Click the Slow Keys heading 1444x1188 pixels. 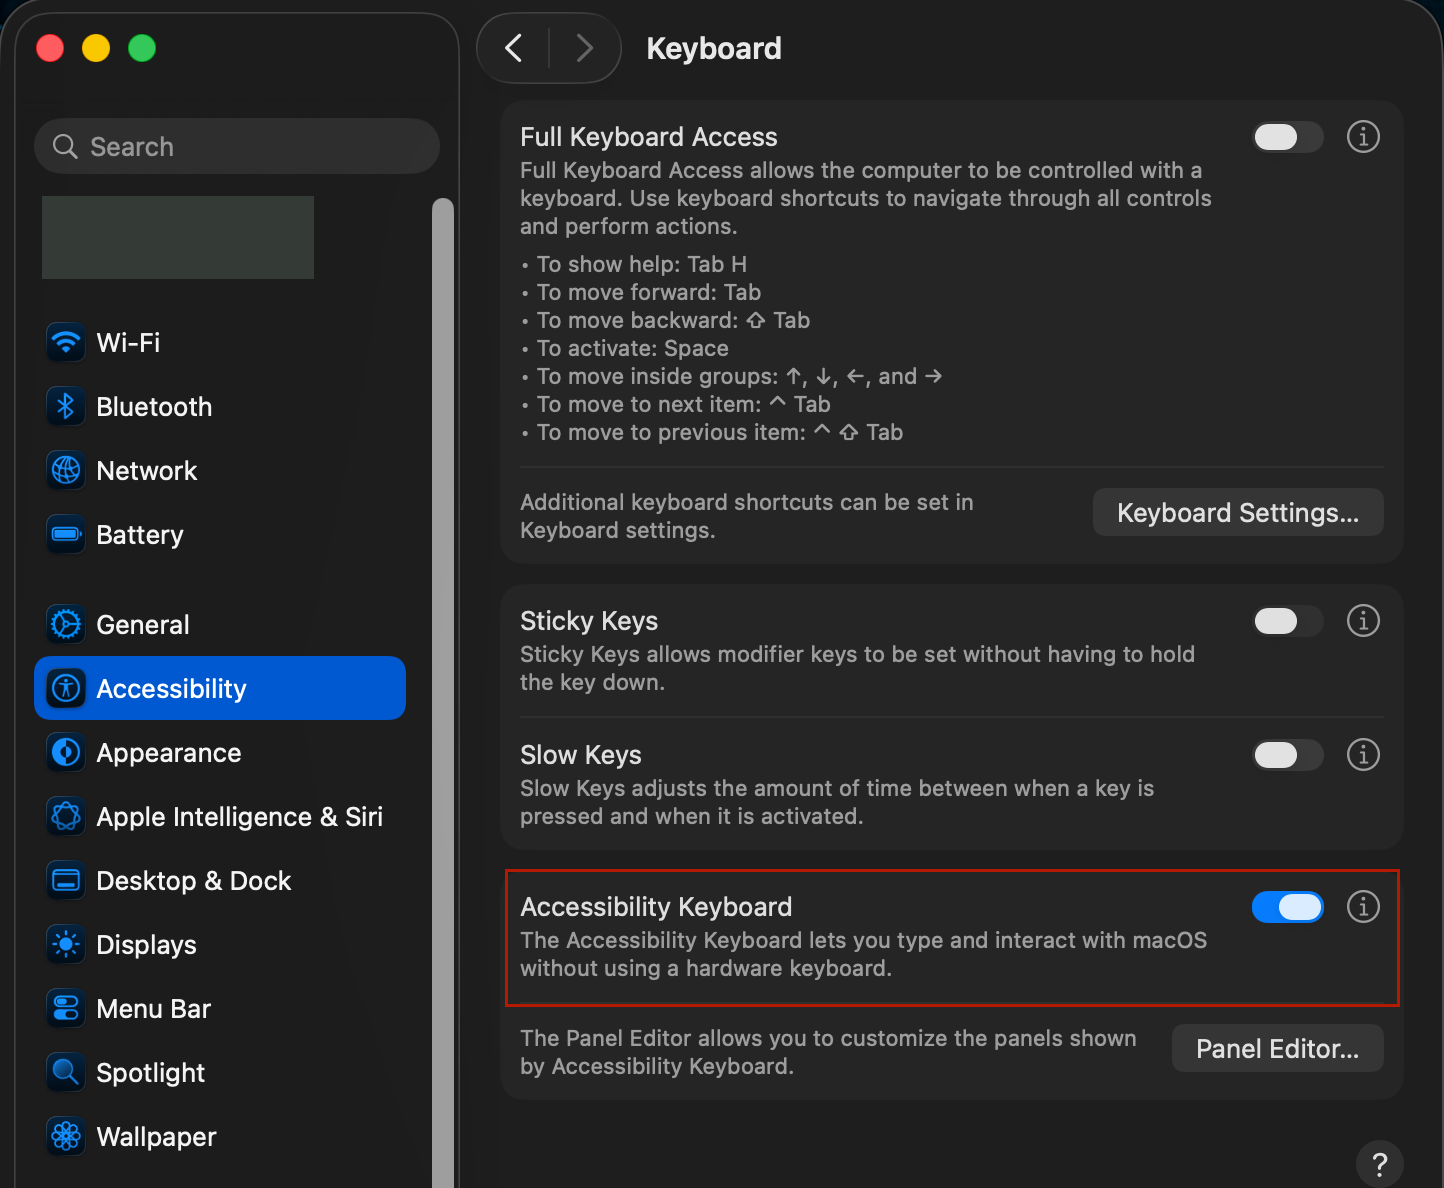point(581,755)
